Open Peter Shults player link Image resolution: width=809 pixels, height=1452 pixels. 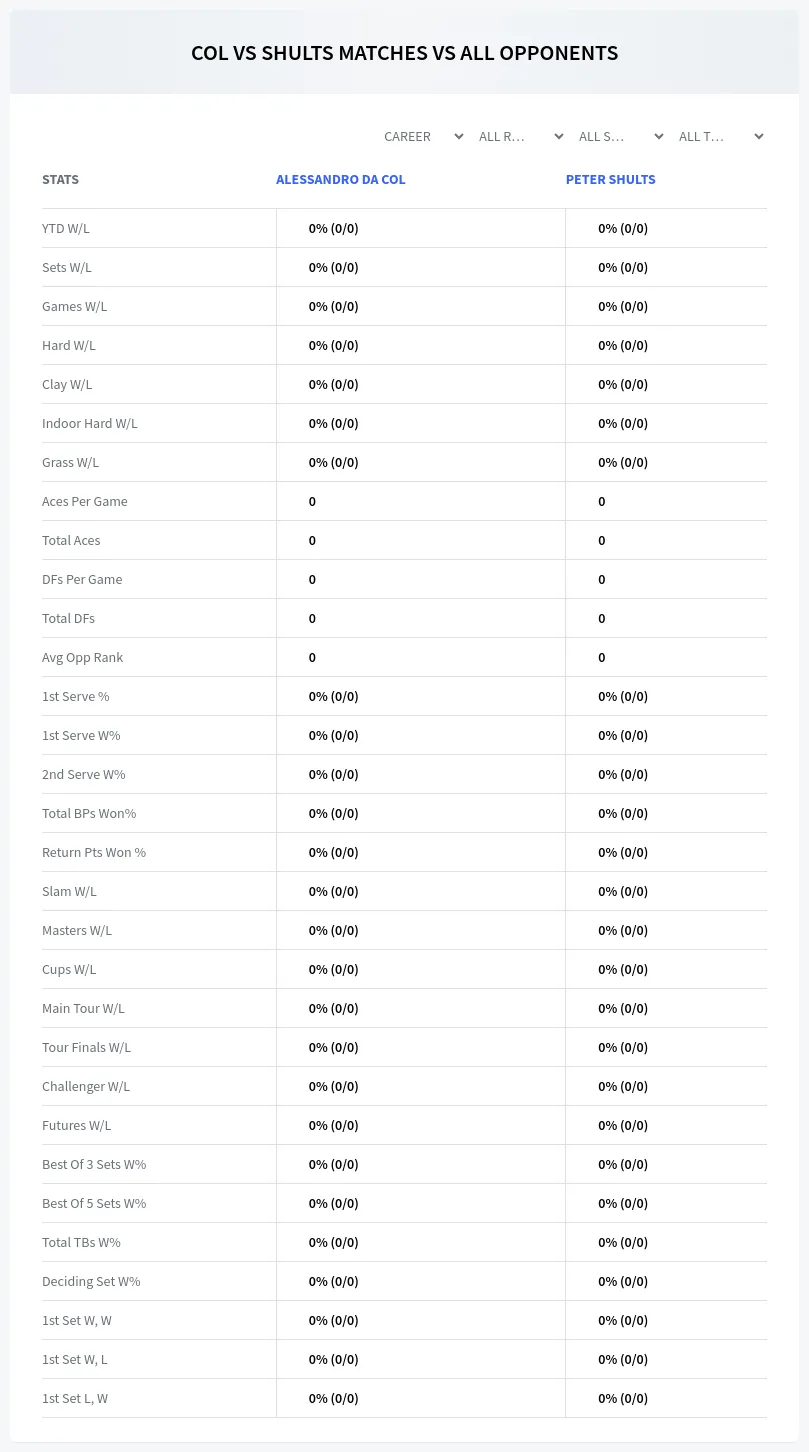tap(611, 180)
